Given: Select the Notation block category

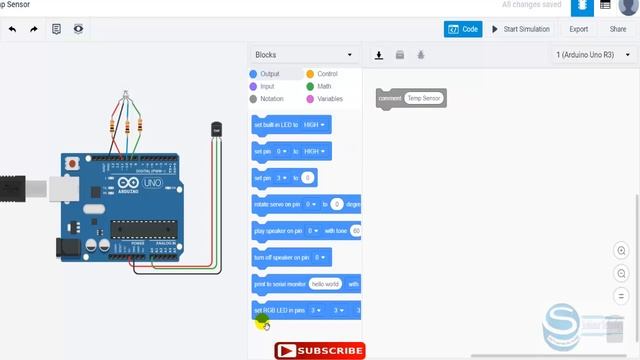Looking at the screenshot, I should [267, 99].
